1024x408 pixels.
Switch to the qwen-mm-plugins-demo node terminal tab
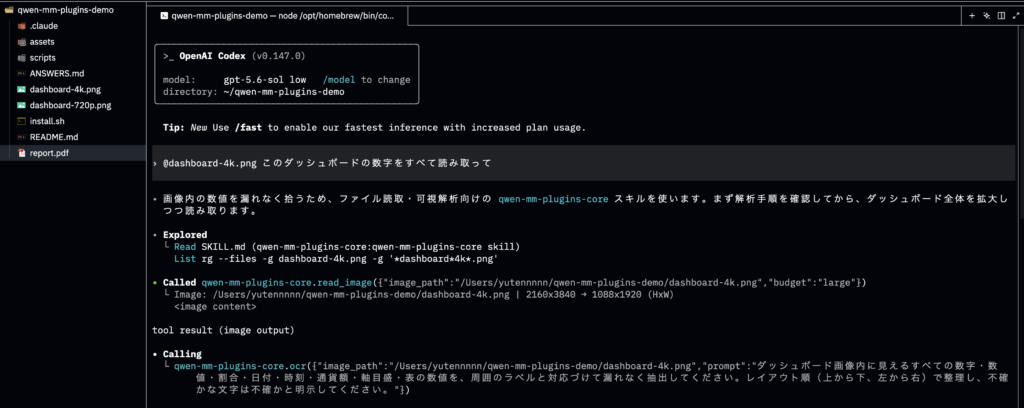(x=280, y=16)
